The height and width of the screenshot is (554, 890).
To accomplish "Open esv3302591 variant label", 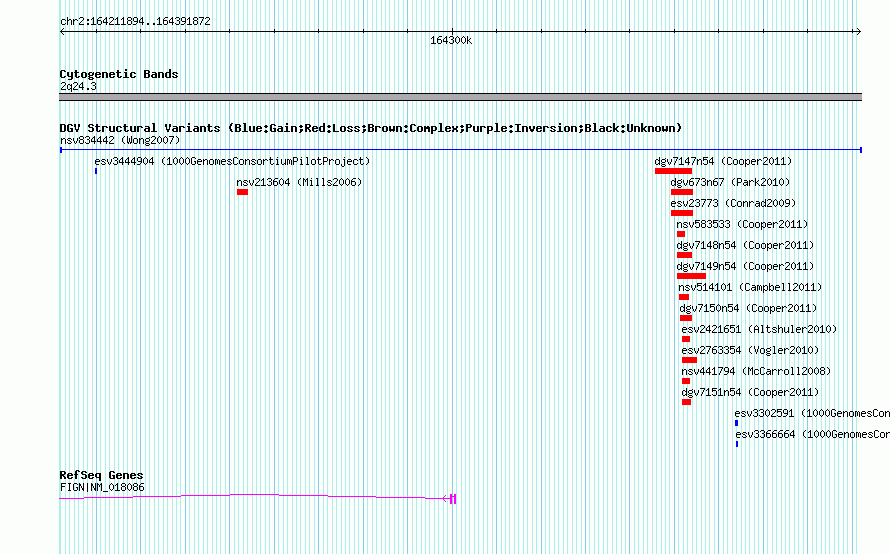I will pos(812,413).
